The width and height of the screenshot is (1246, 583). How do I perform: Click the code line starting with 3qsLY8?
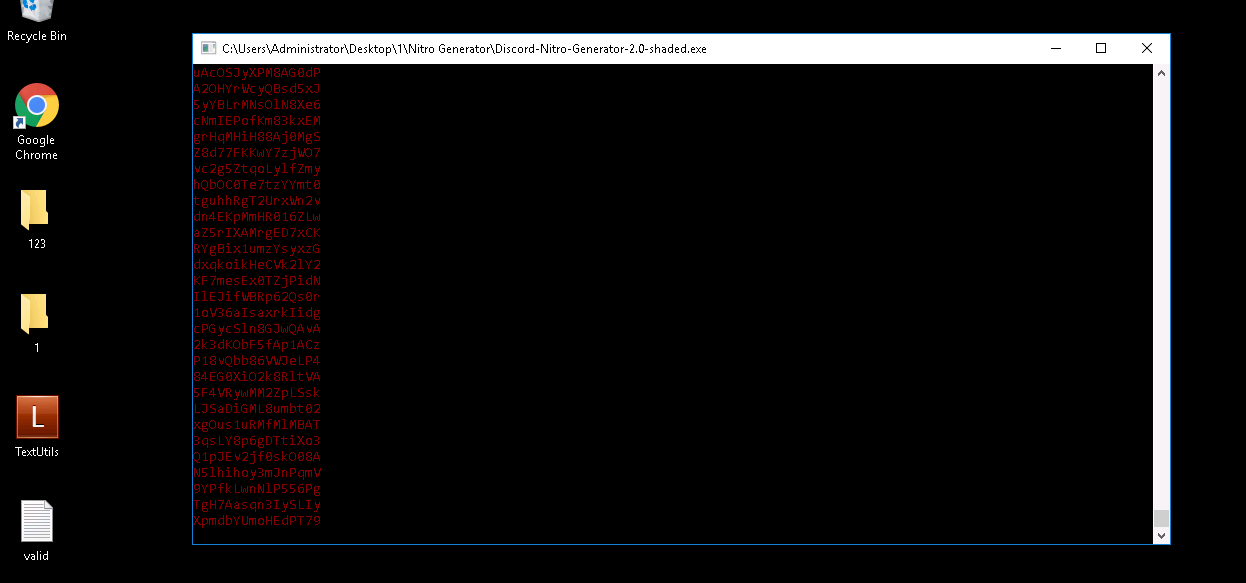coord(257,441)
